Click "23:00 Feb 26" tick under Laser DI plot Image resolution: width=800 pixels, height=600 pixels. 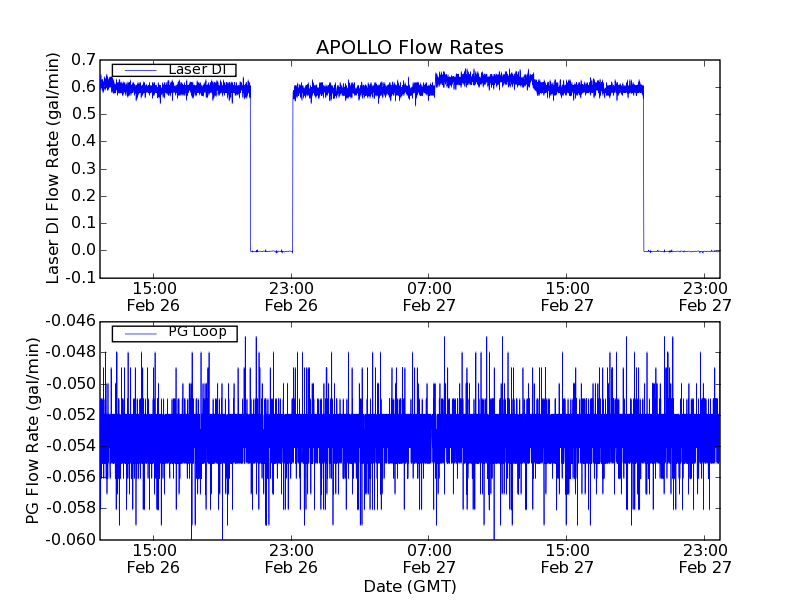tap(291, 297)
